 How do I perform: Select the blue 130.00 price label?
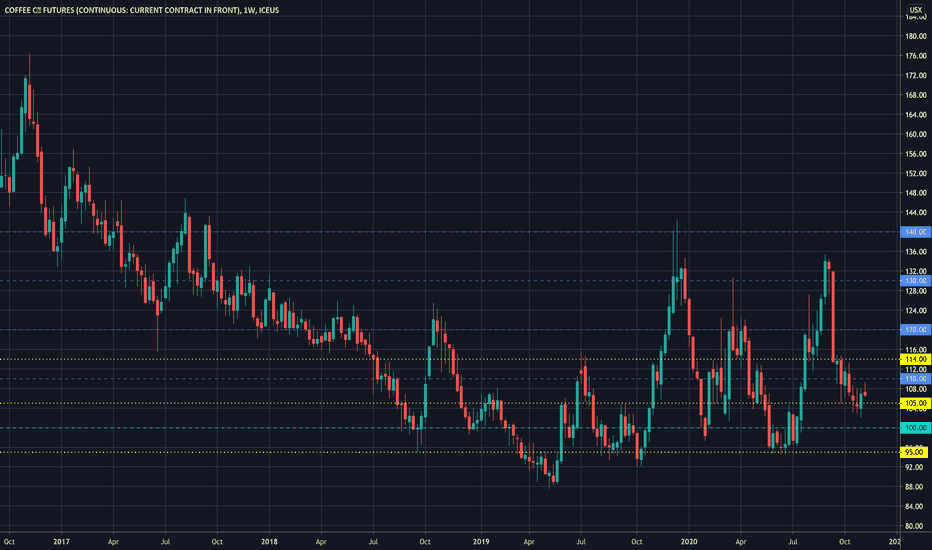click(915, 281)
